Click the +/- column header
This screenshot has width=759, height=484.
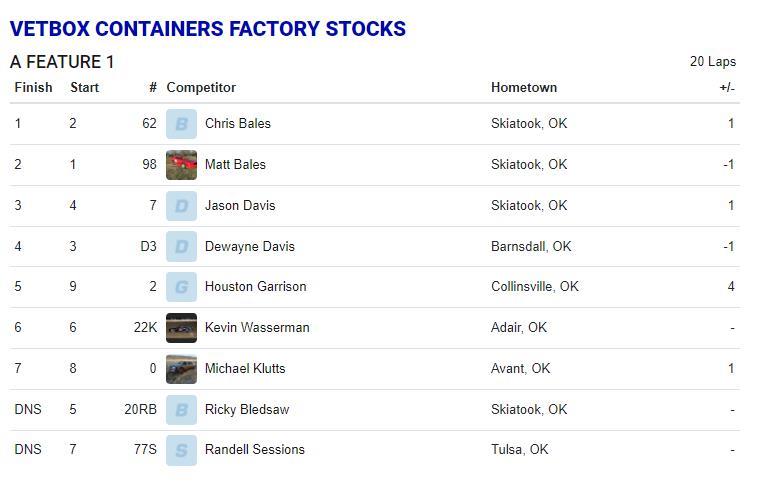727,88
